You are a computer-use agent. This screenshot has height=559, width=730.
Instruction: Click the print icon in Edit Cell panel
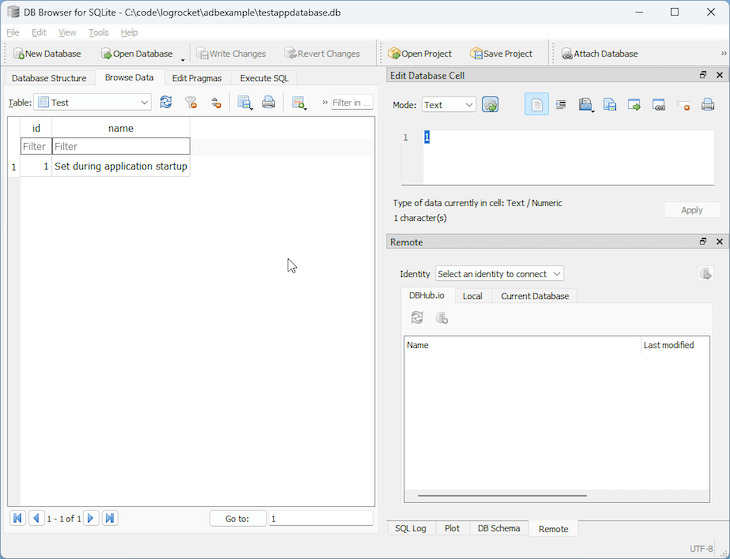click(708, 105)
